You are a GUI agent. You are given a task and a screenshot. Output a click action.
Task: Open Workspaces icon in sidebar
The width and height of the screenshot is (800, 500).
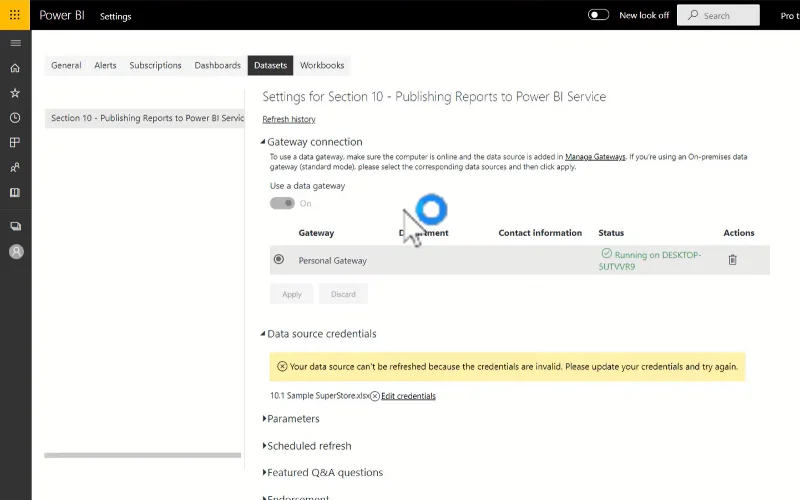pyautogui.click(x=15, y=226)
